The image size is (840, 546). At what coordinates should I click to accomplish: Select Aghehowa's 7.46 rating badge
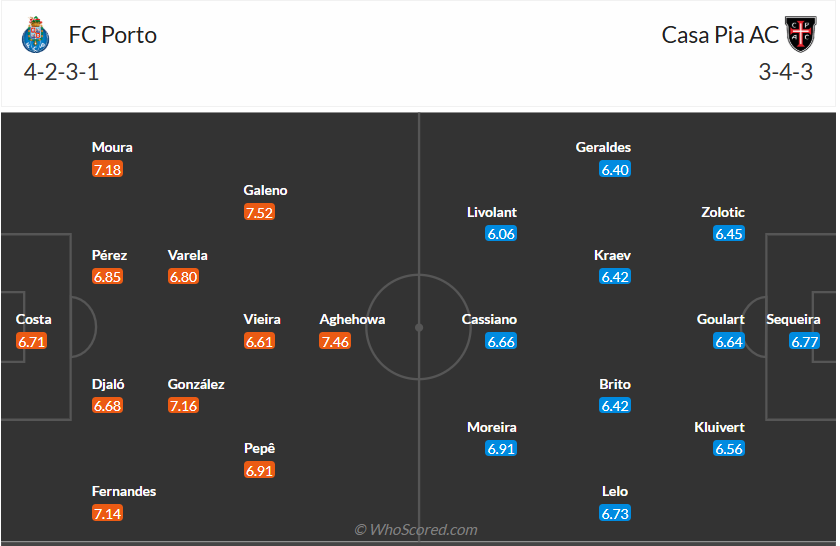tap(335, 341)
